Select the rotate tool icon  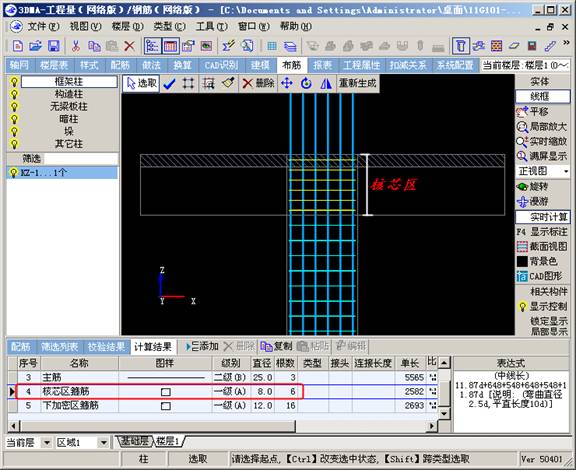click(306, 83)
